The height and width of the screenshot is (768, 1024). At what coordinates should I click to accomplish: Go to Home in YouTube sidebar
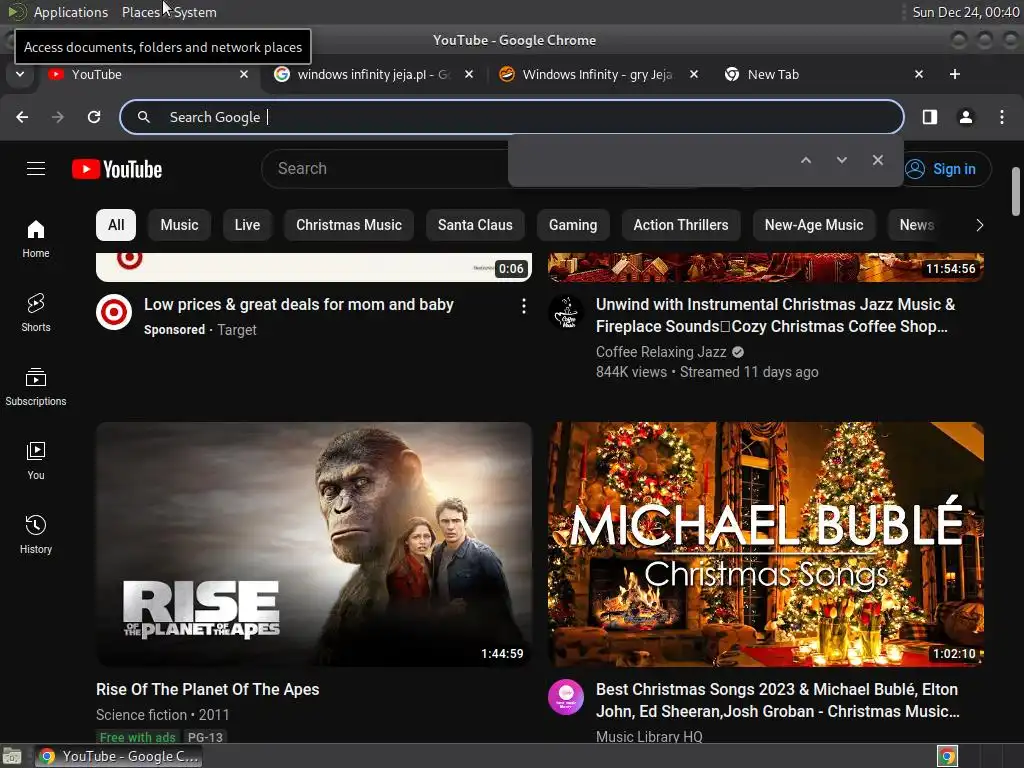click(36, 239)
